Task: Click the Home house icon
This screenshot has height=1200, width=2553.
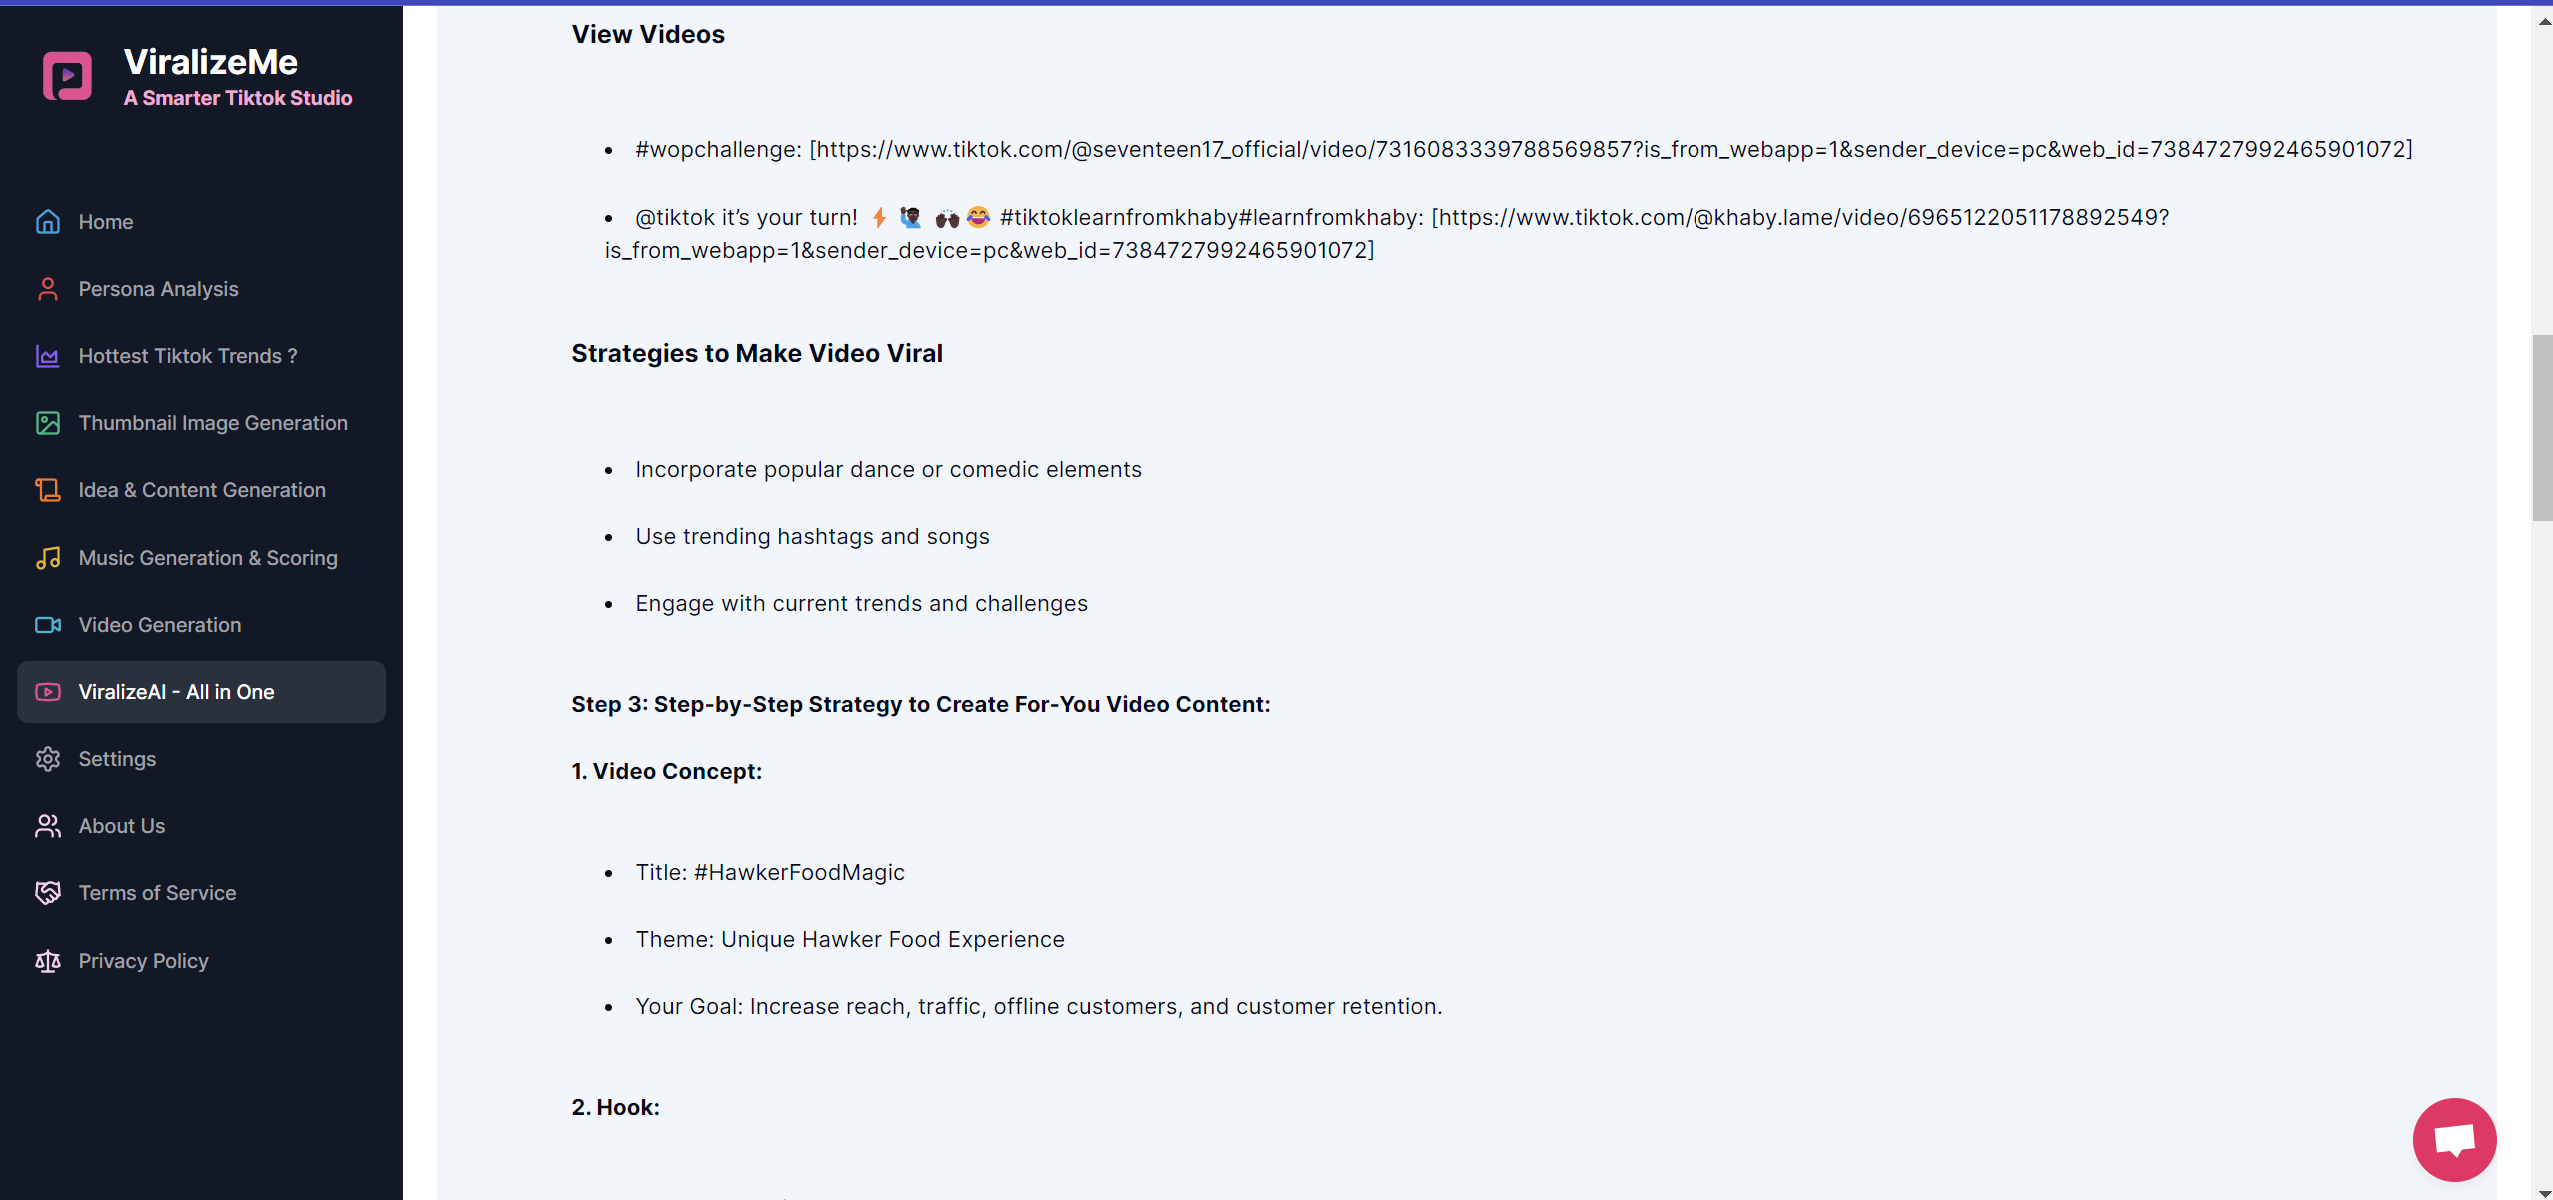Action: [x=48, y=222]
